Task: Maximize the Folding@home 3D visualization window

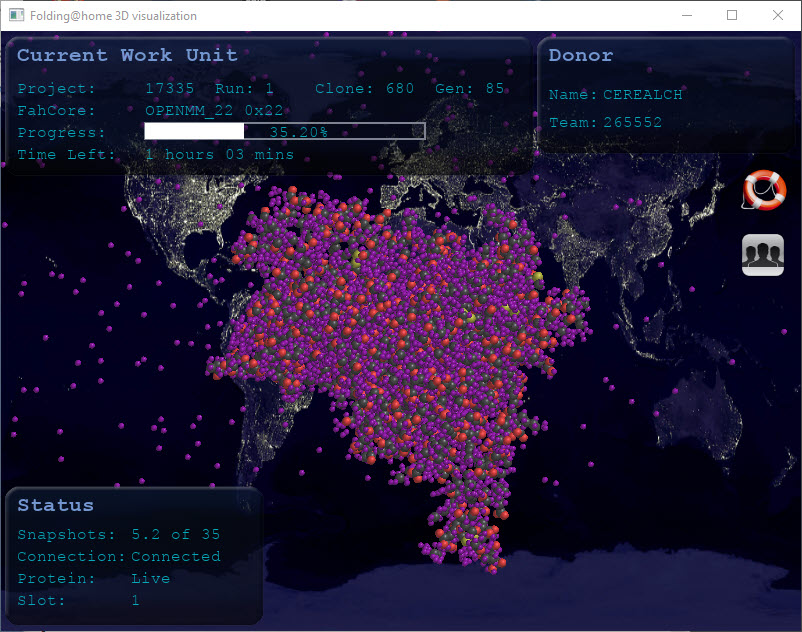Action: [732, 15]
